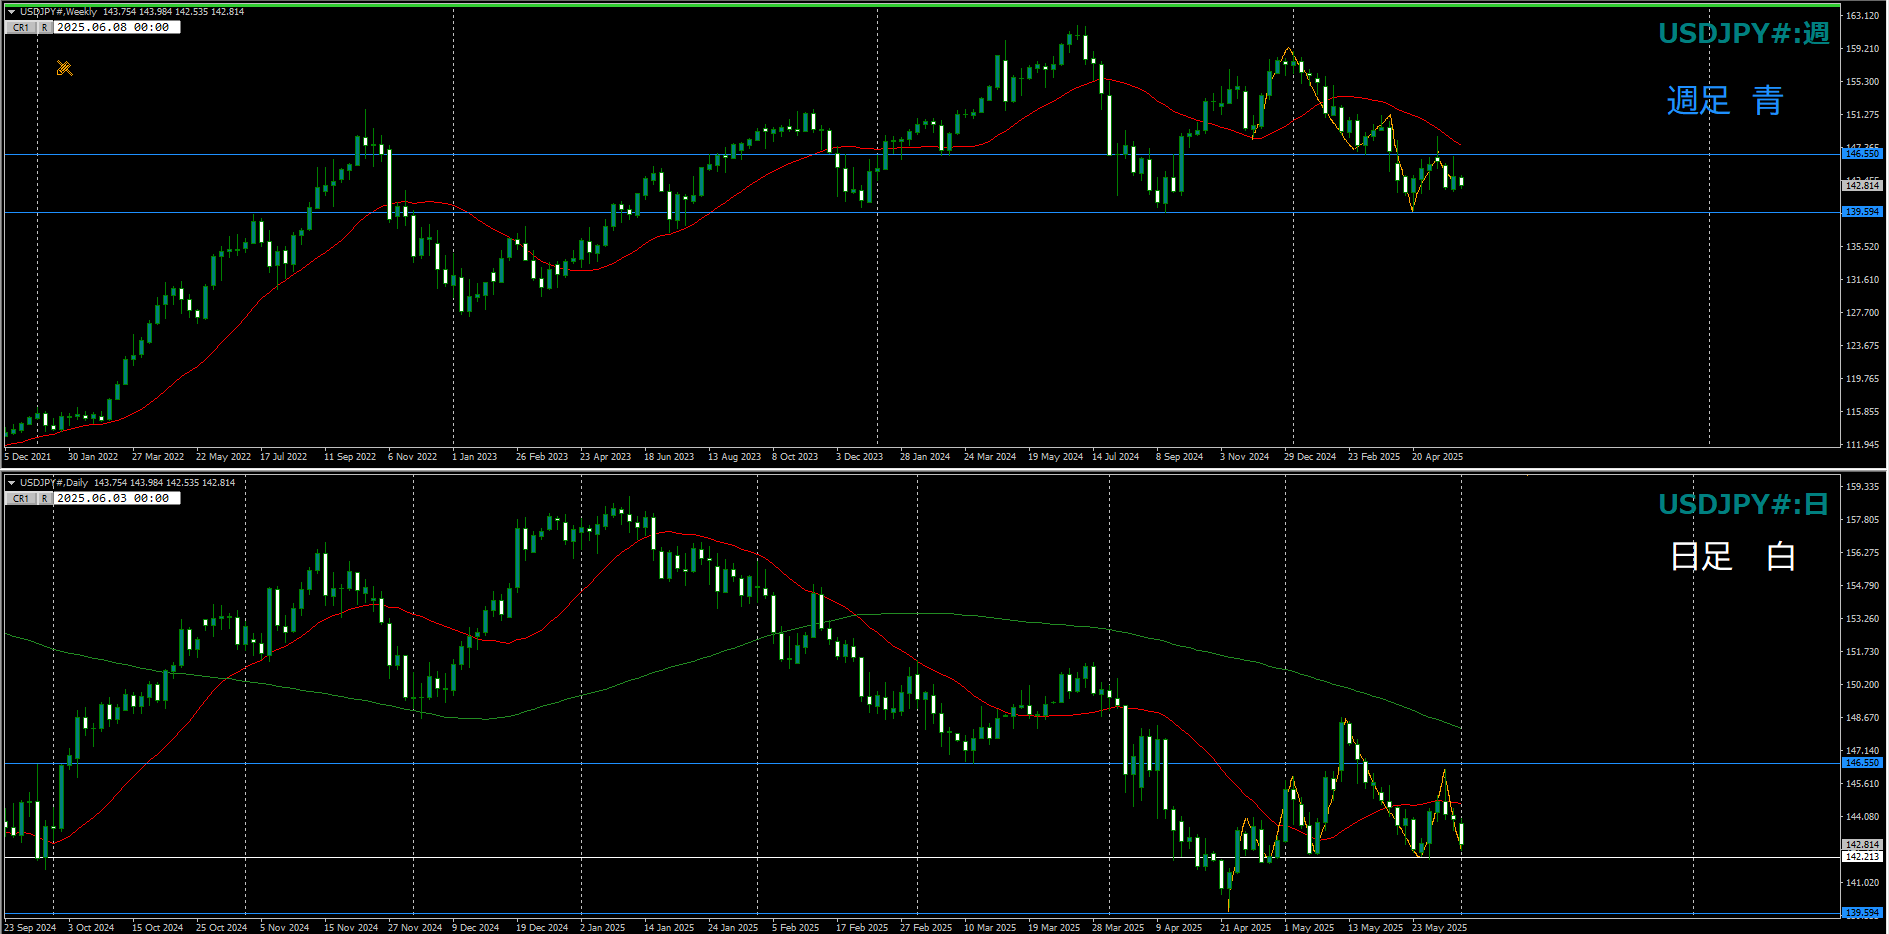Viewport: 1889px width, 934px height.
Task: Click the 141.020 price on daily scale
Action: coord(1862,883)
